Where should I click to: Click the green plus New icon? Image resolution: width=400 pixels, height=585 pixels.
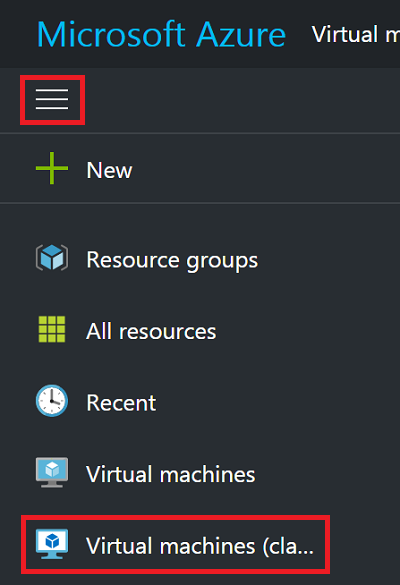tap(52, 168)
